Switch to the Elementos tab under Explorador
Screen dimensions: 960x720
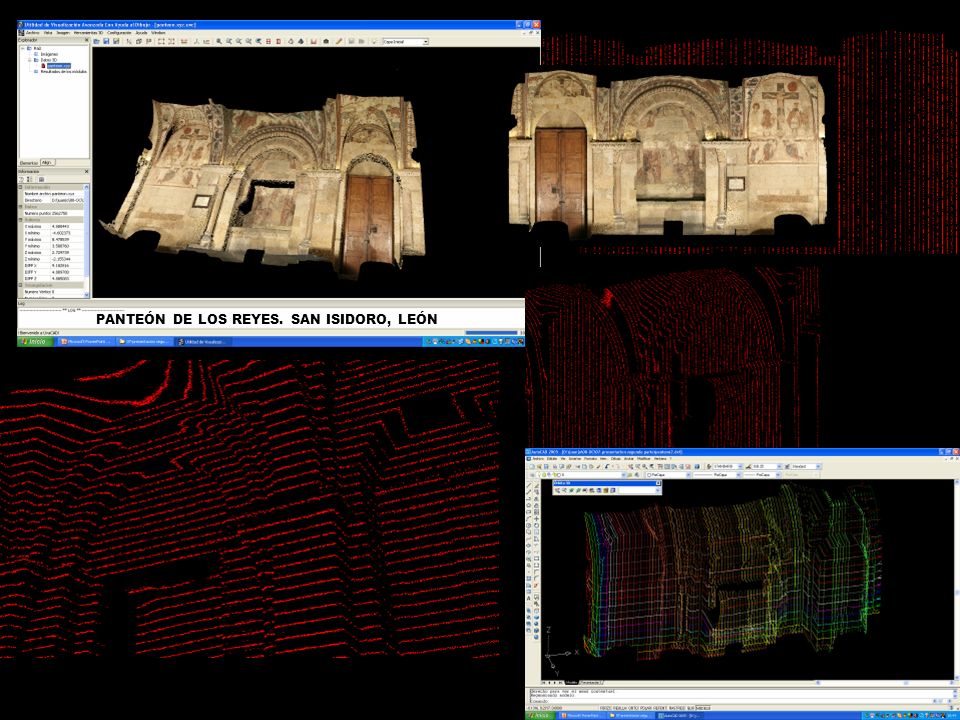(x=29, y=163)
